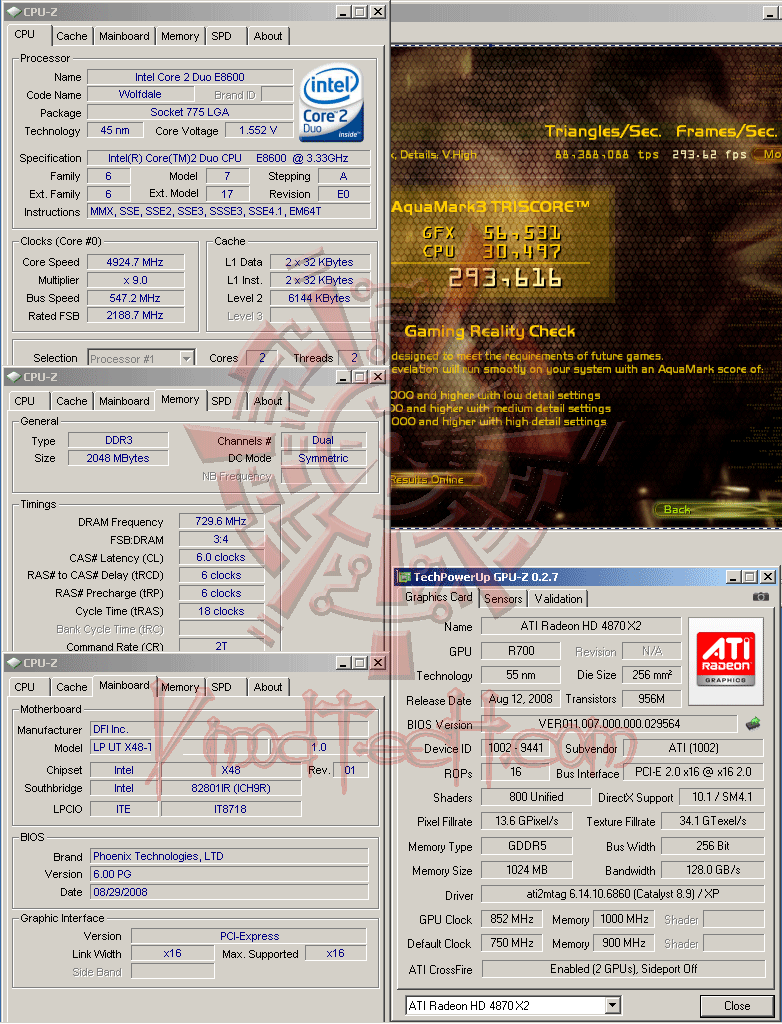Click the Channels value Dual
This screenshot has height=1024, width=782.
[323, 440]
